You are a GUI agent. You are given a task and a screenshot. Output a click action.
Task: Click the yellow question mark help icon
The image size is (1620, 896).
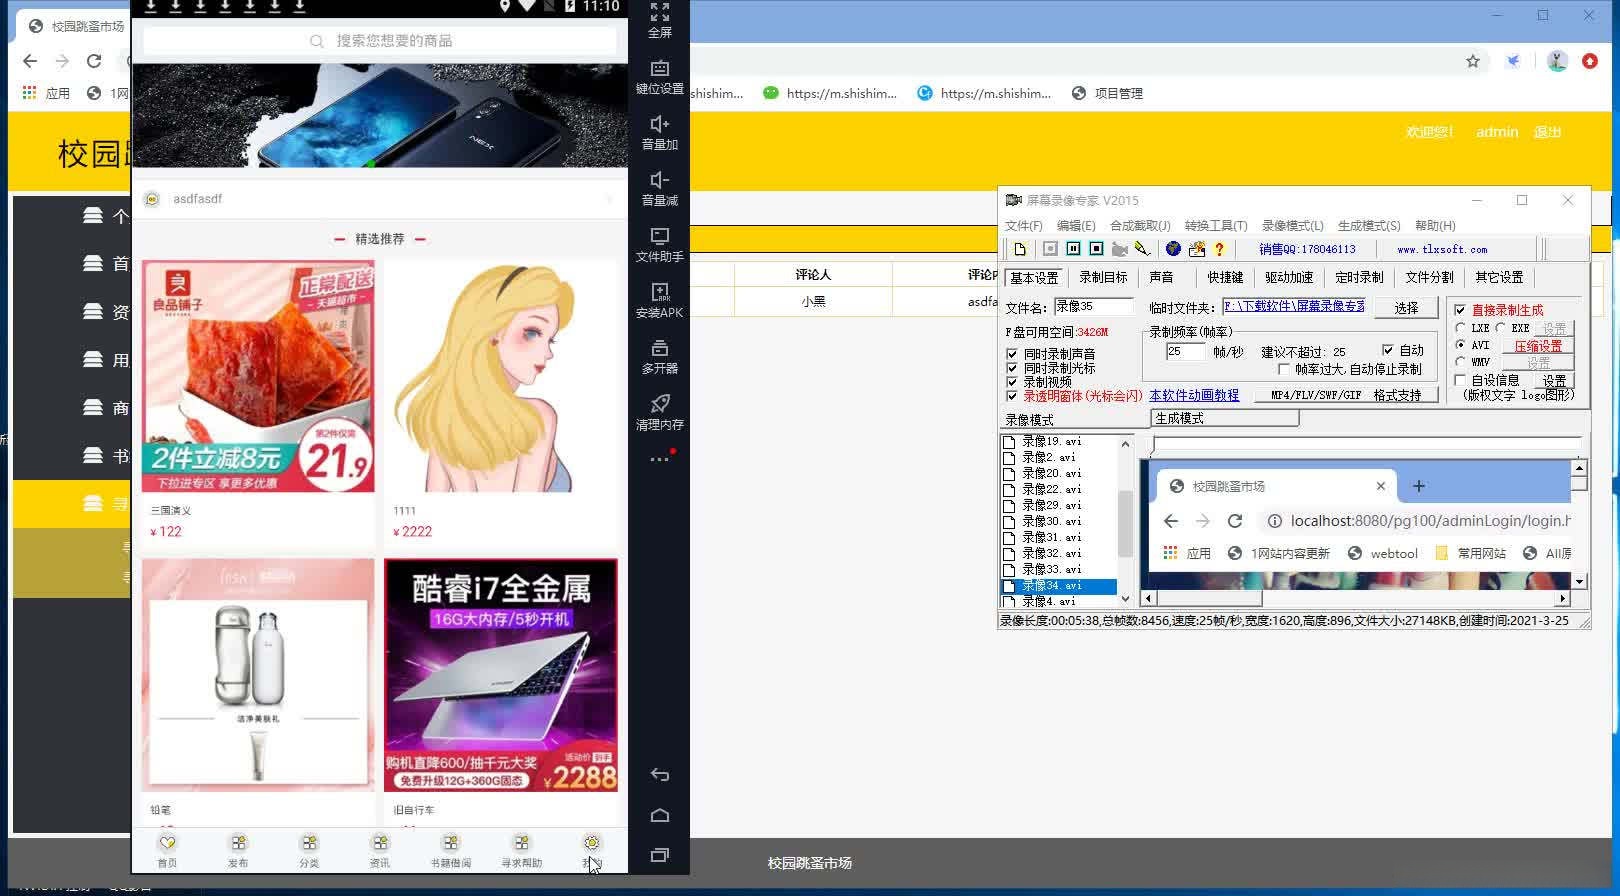pyautogui.click(x=1219, y=249)
